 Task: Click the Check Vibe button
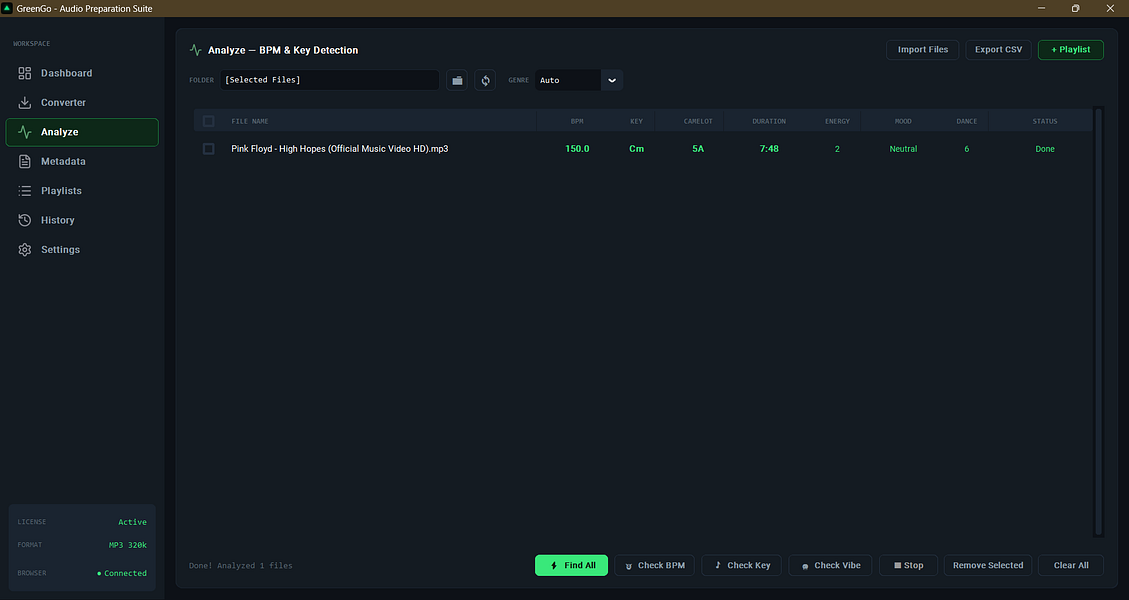tap(830, 565)
